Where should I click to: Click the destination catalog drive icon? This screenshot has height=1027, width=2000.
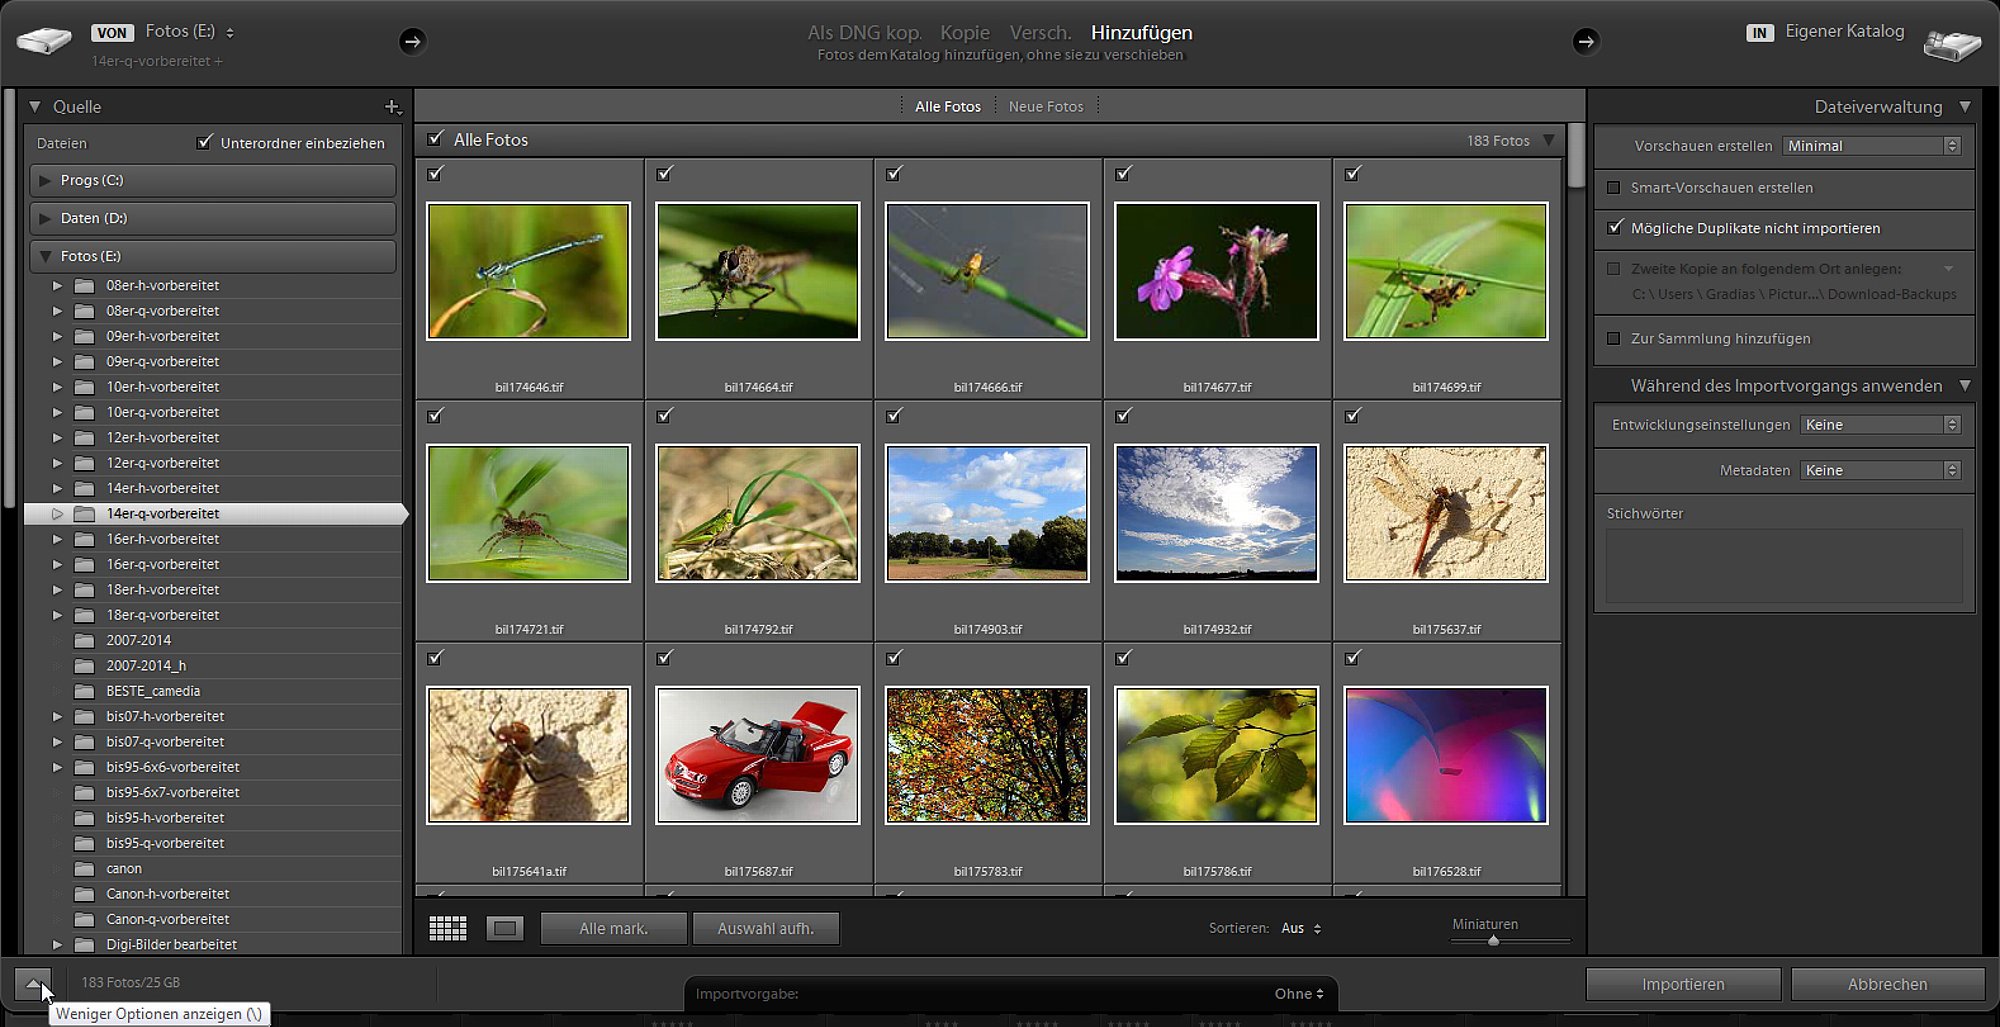point(1952,45)
